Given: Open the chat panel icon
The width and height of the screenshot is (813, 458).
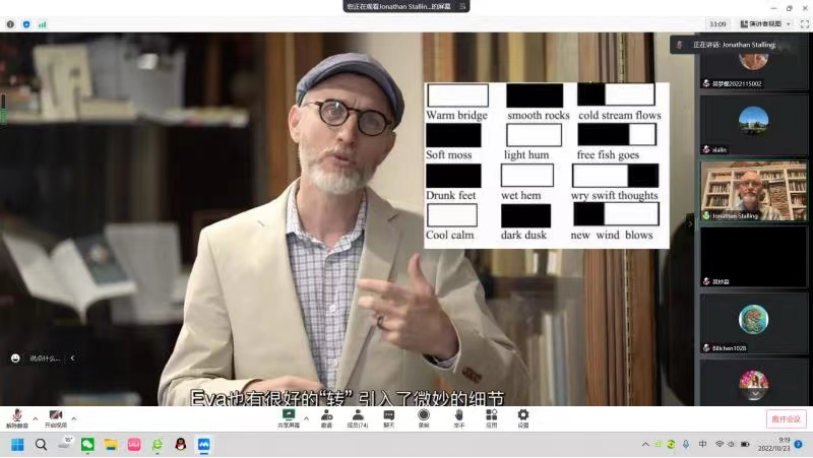Looking at the screenshot, I should pos(389,415).
